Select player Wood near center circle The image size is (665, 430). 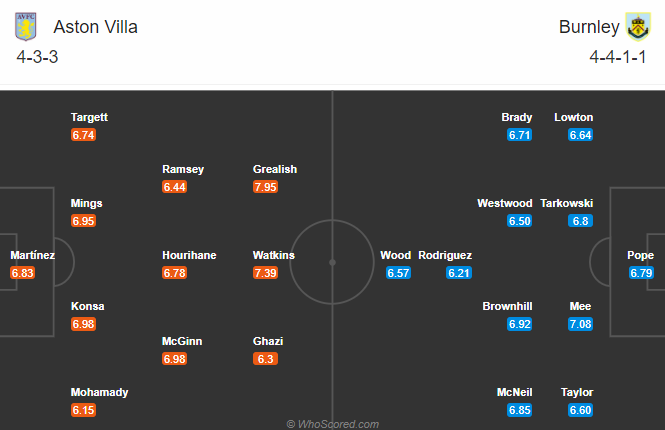pyautogui.click(x=395, y=255)
